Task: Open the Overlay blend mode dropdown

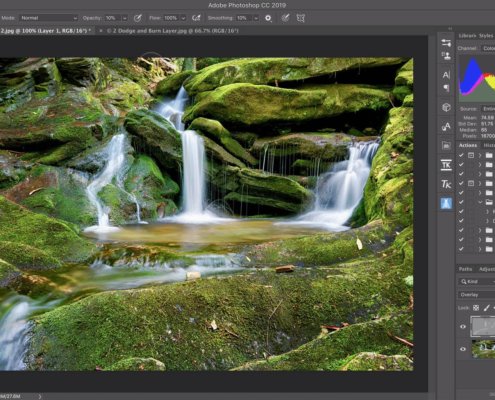Action: (477, 295)
